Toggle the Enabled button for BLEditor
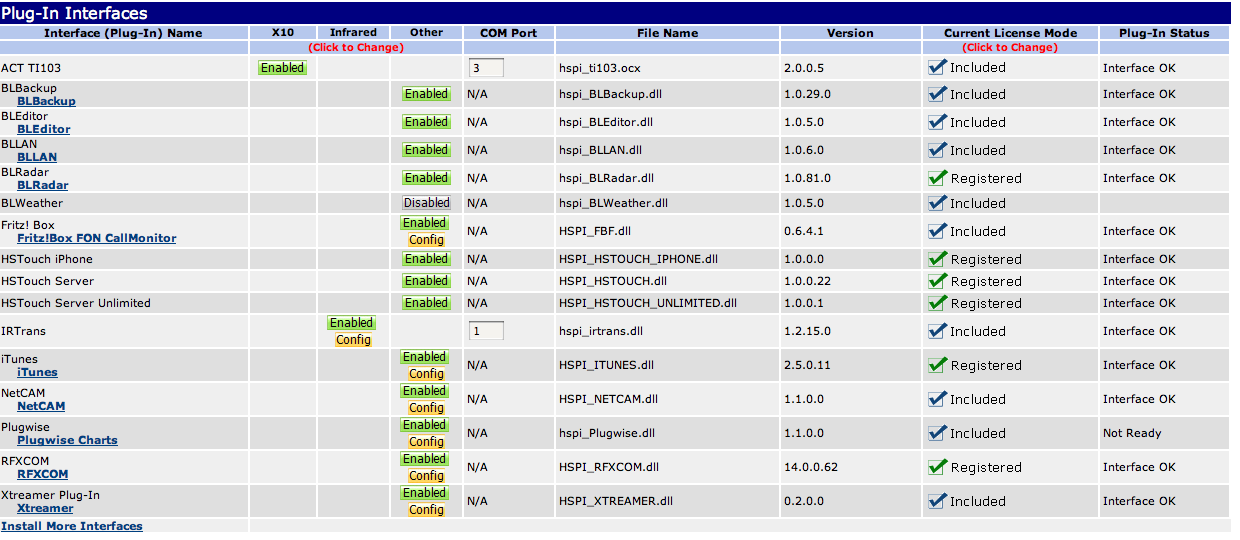The image size is (1240, 540). (x=426, y=122)
